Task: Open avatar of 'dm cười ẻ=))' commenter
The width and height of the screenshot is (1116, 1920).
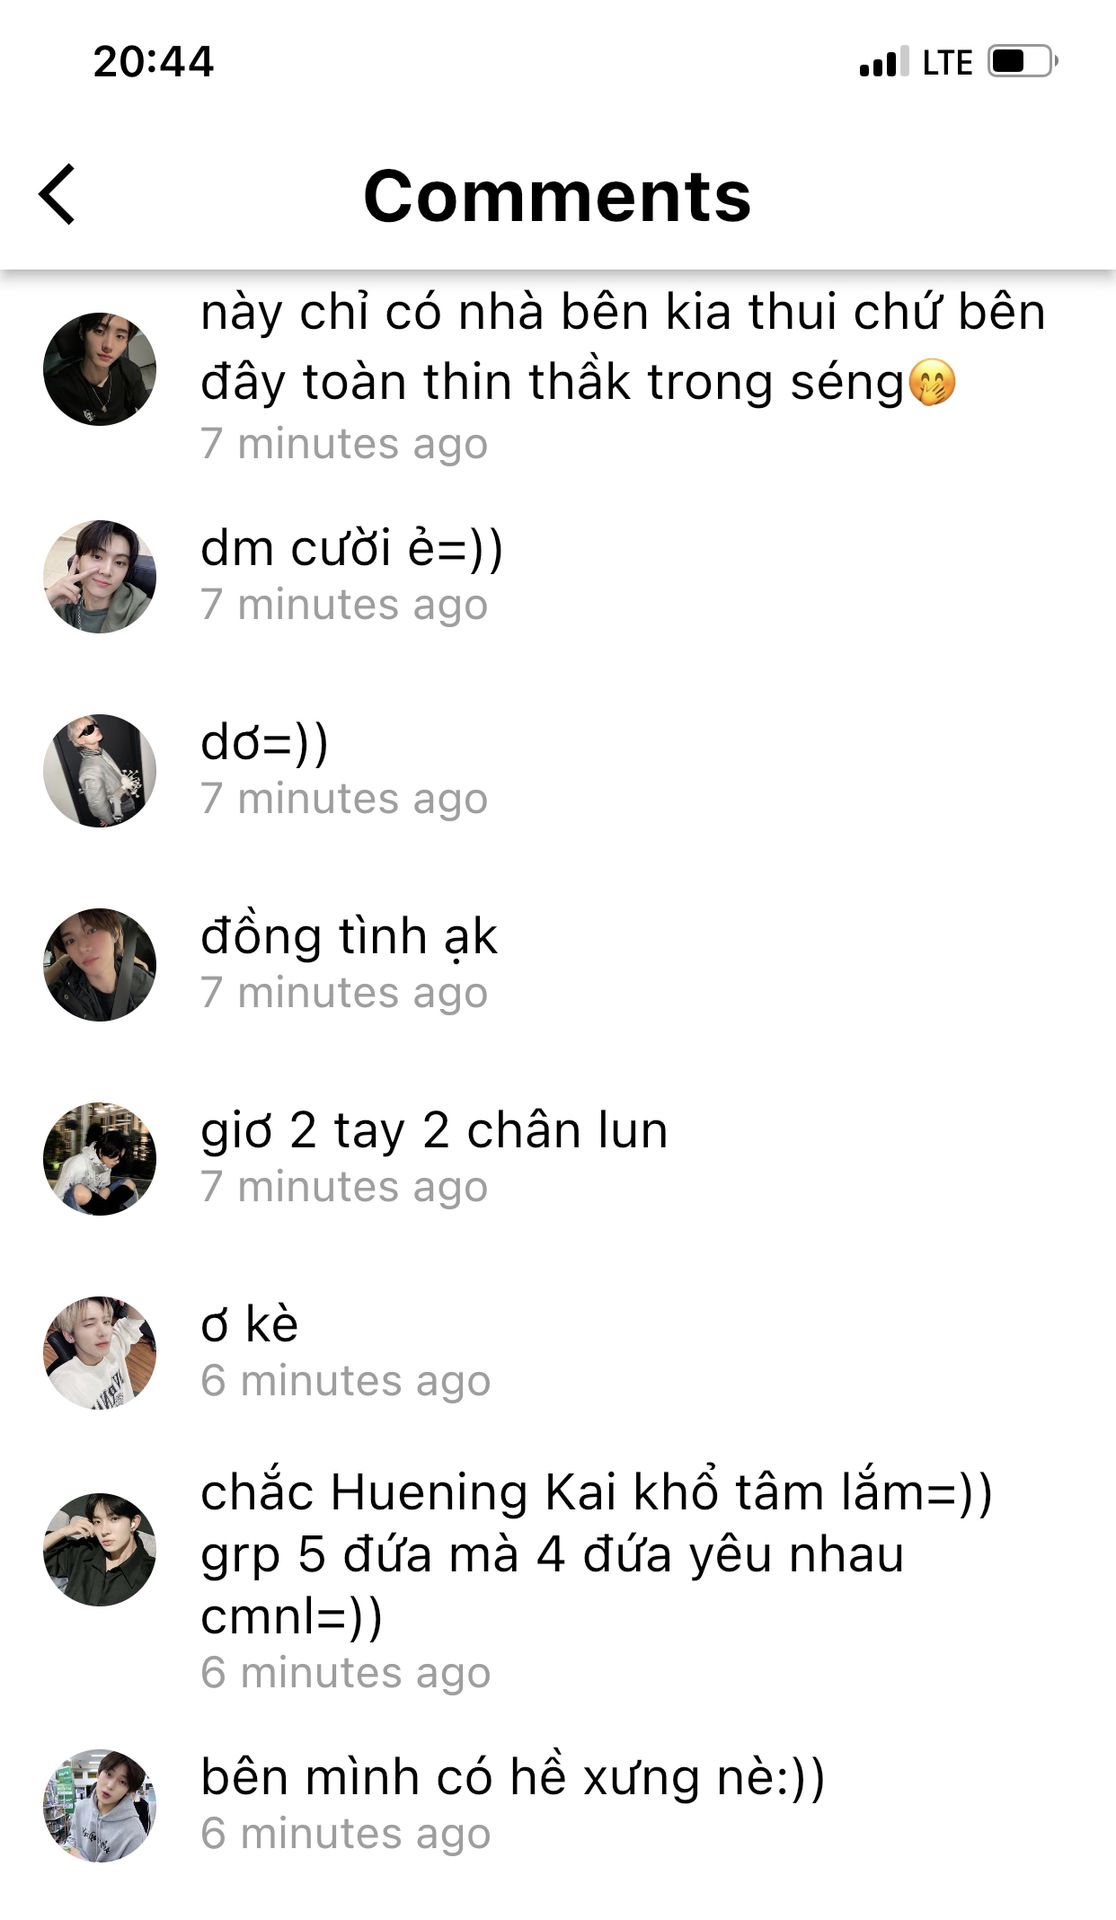Action: click(100, 576)
